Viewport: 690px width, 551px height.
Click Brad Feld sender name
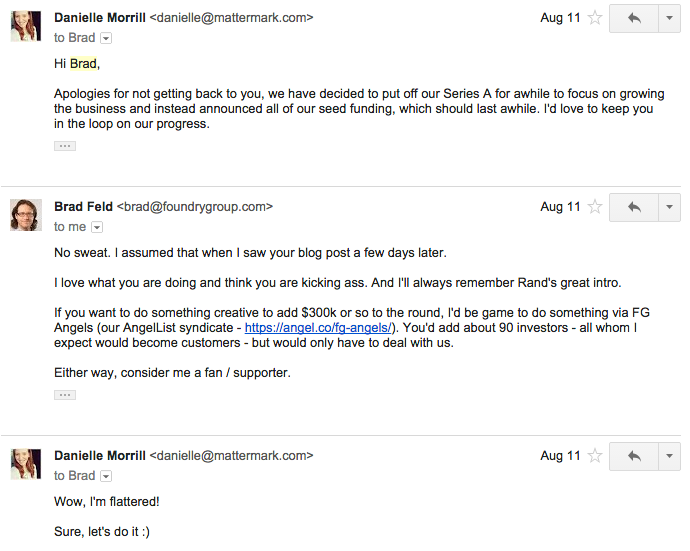tap(83, 206)
